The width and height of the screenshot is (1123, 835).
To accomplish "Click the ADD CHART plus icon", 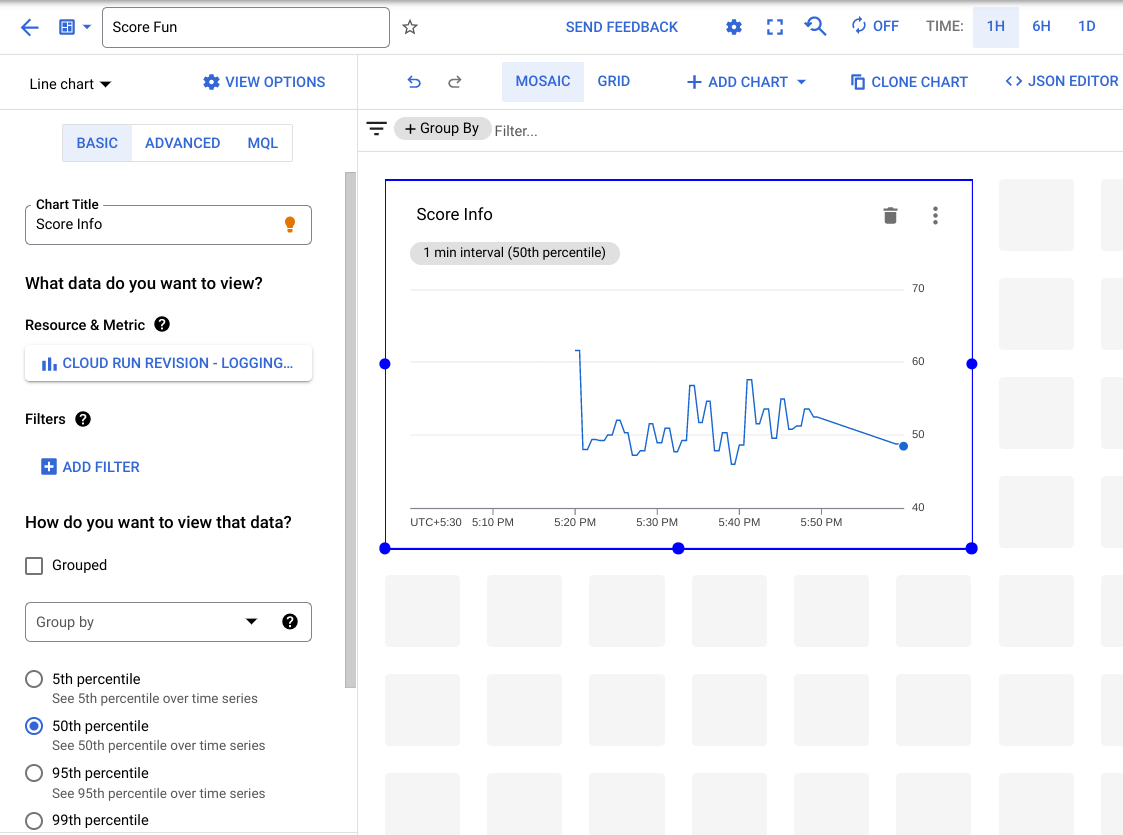I will (x=693, y=82).
